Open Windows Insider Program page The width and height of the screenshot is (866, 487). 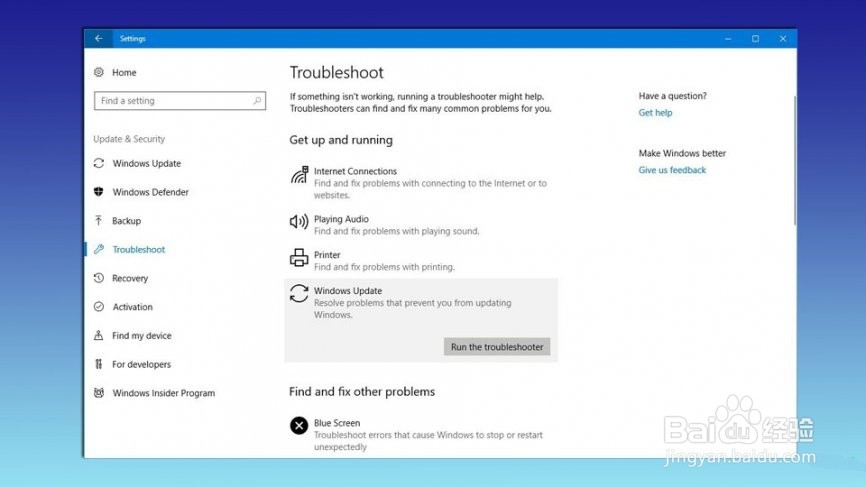click(163, 393)
